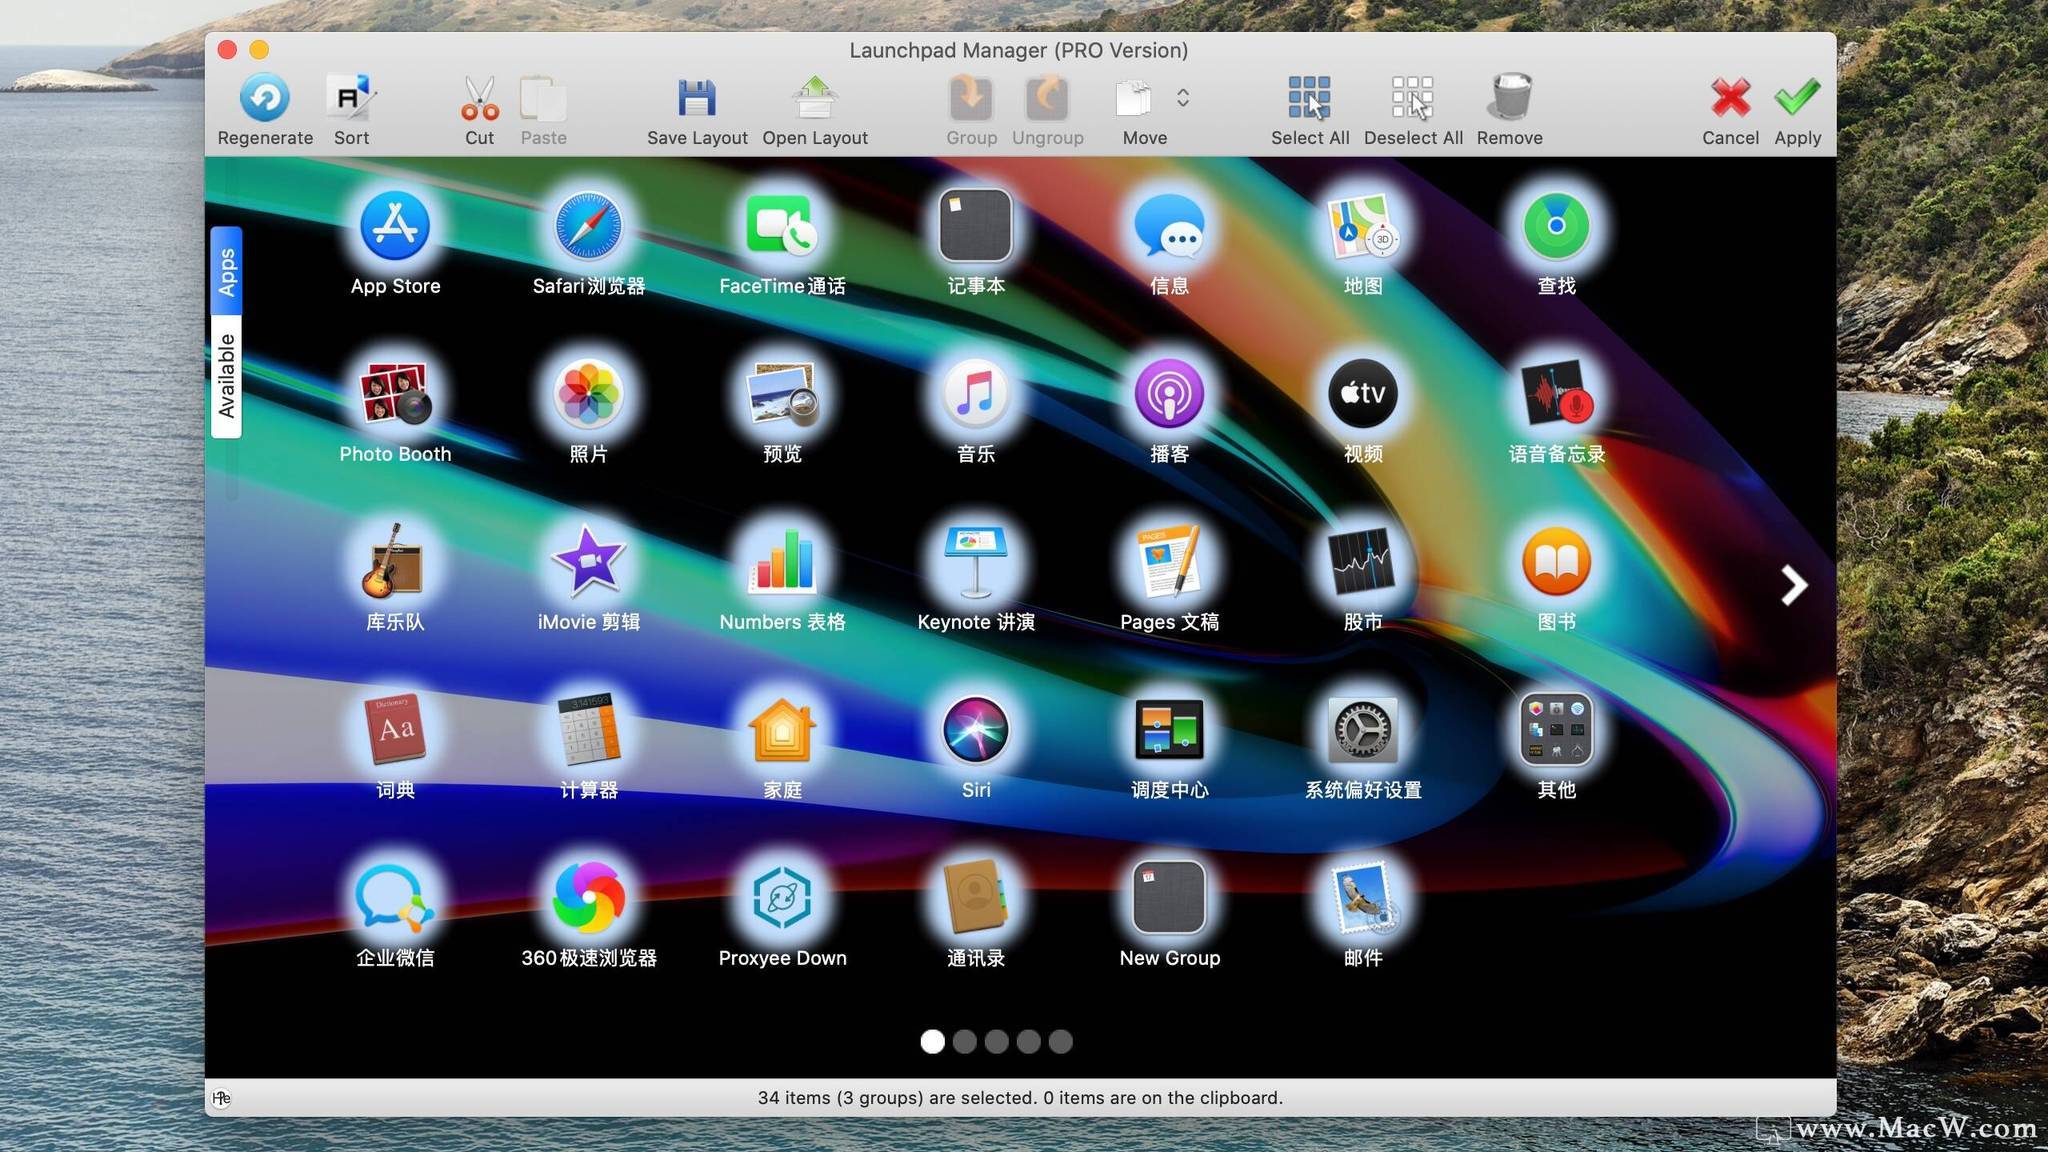Save Layout with floppy disk icon
Viewport: 2048px width, 1152px height.
point(697,99)
